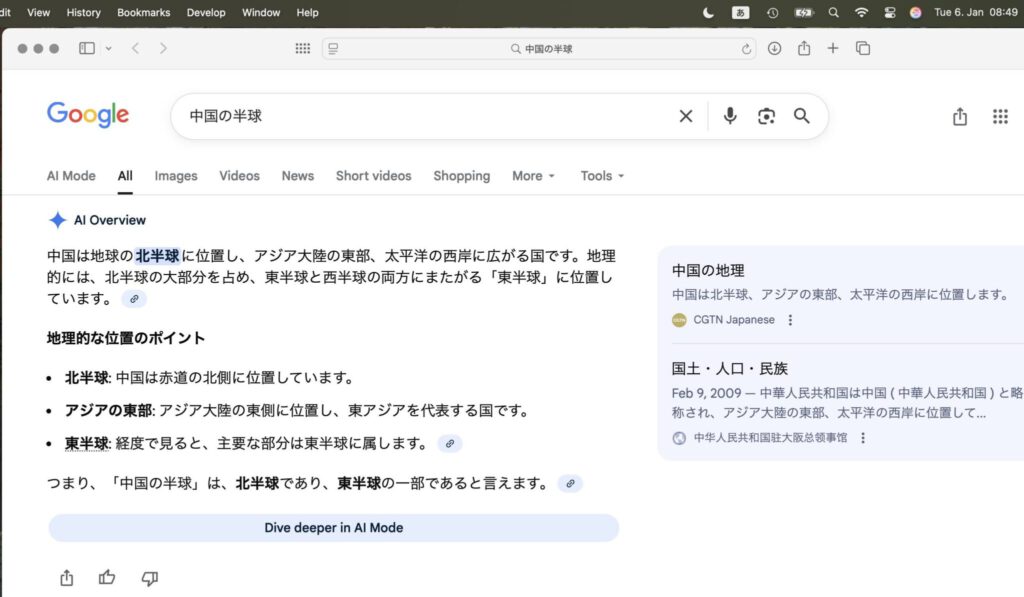1024x597 pixels.
Task: Give thumbs up to AI Overview
Action: point(107,578)
